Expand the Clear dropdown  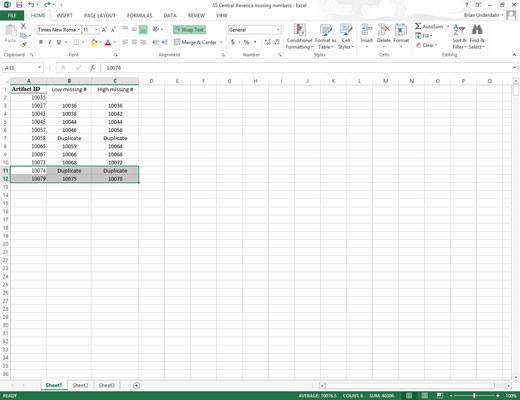[436, 45]
